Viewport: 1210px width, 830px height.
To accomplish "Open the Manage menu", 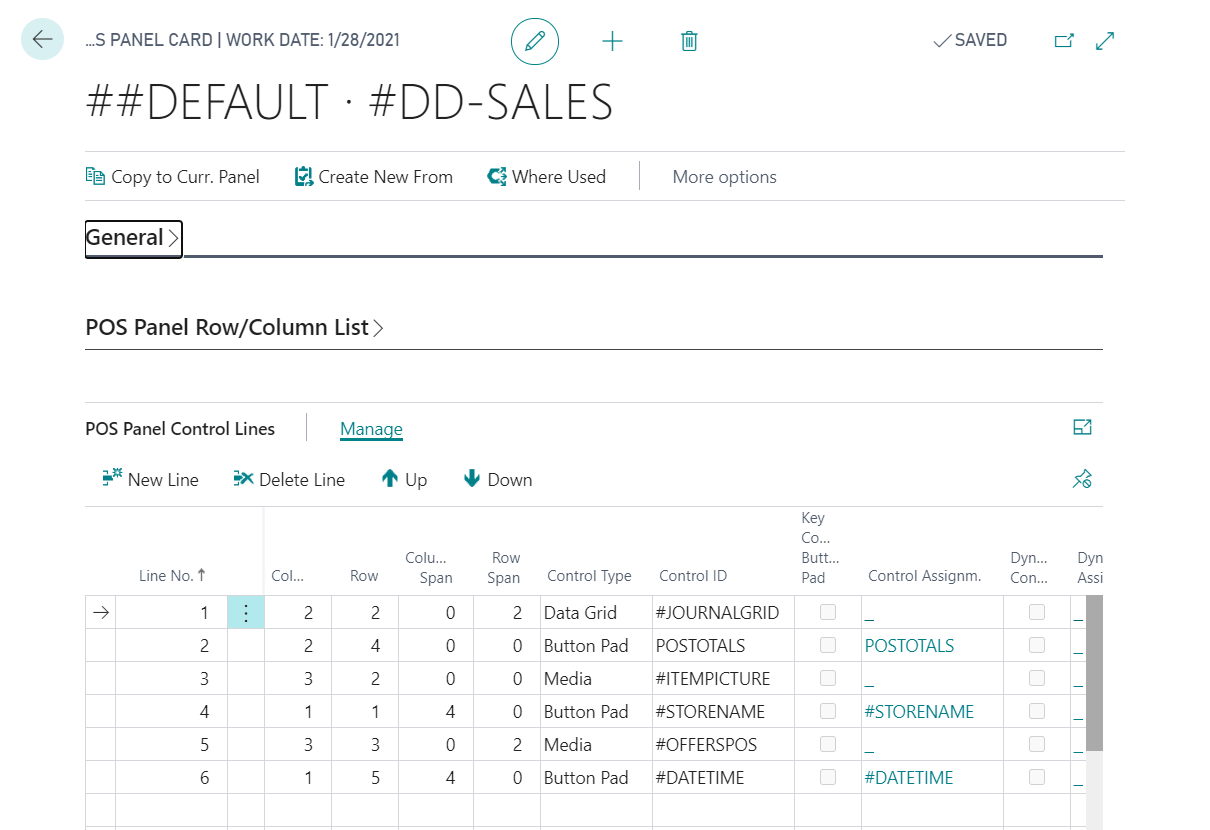I will (371, 429).
